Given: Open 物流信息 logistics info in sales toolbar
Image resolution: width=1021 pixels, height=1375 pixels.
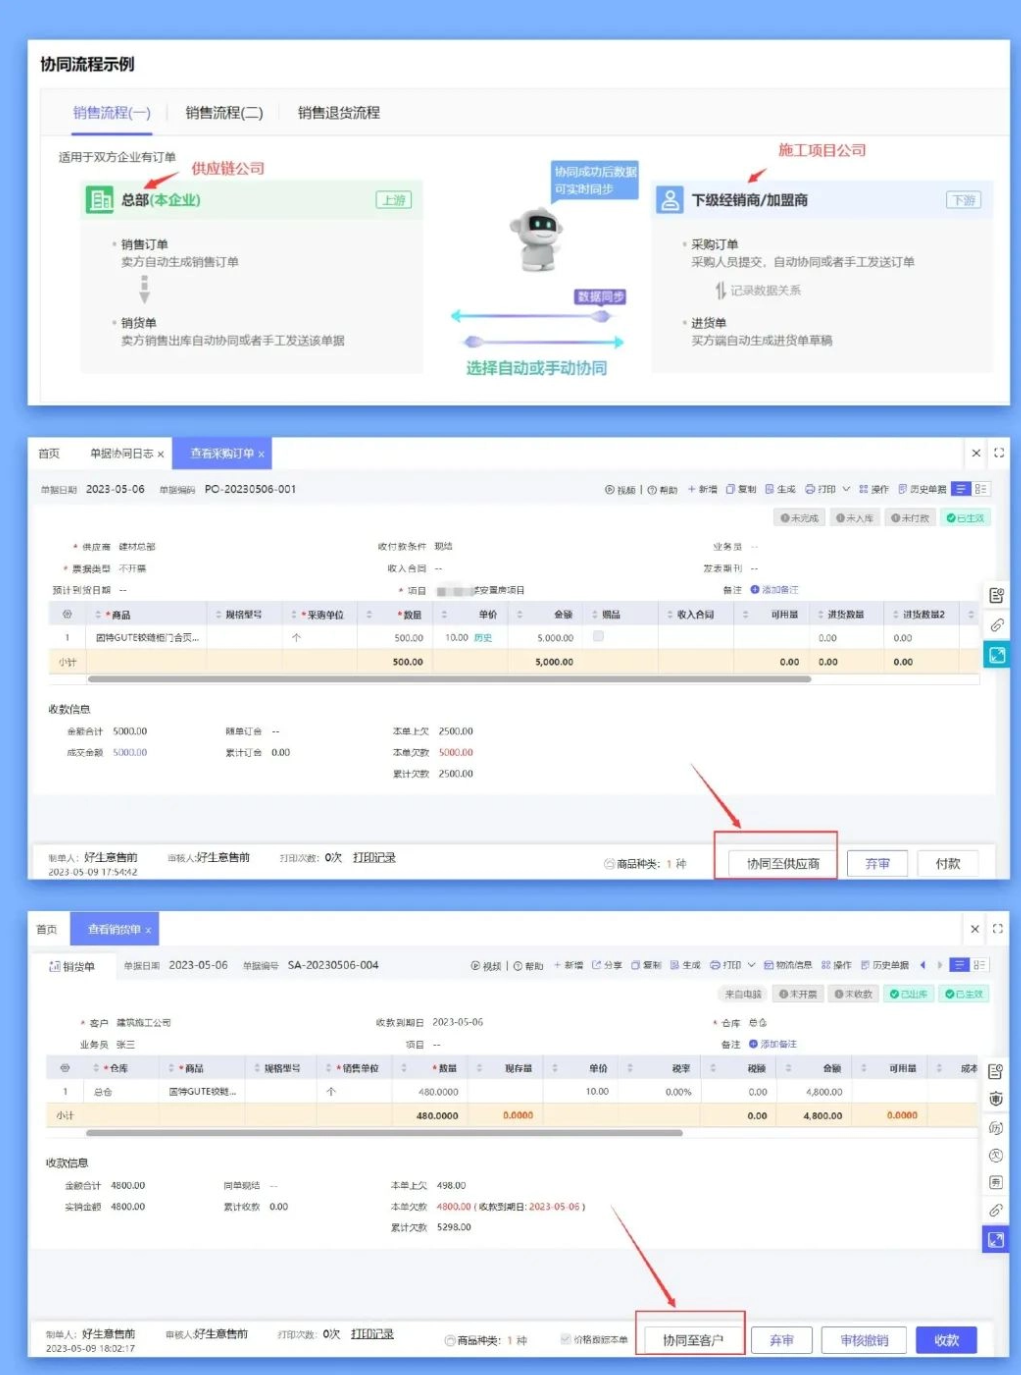Looking at the screenshot, I should (x=788, y=966).
